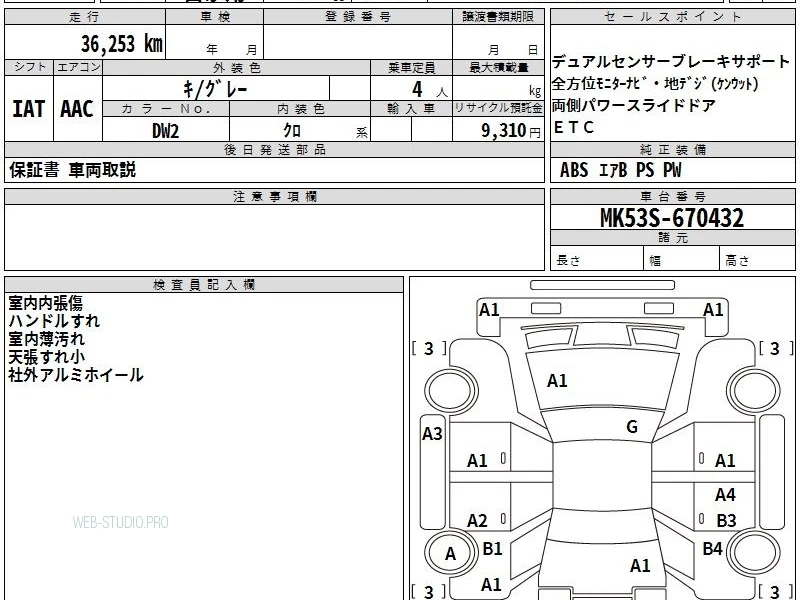800x600 pixels.
Task: Select the B3 damage mark on diagram
Action: click(726, 520)
